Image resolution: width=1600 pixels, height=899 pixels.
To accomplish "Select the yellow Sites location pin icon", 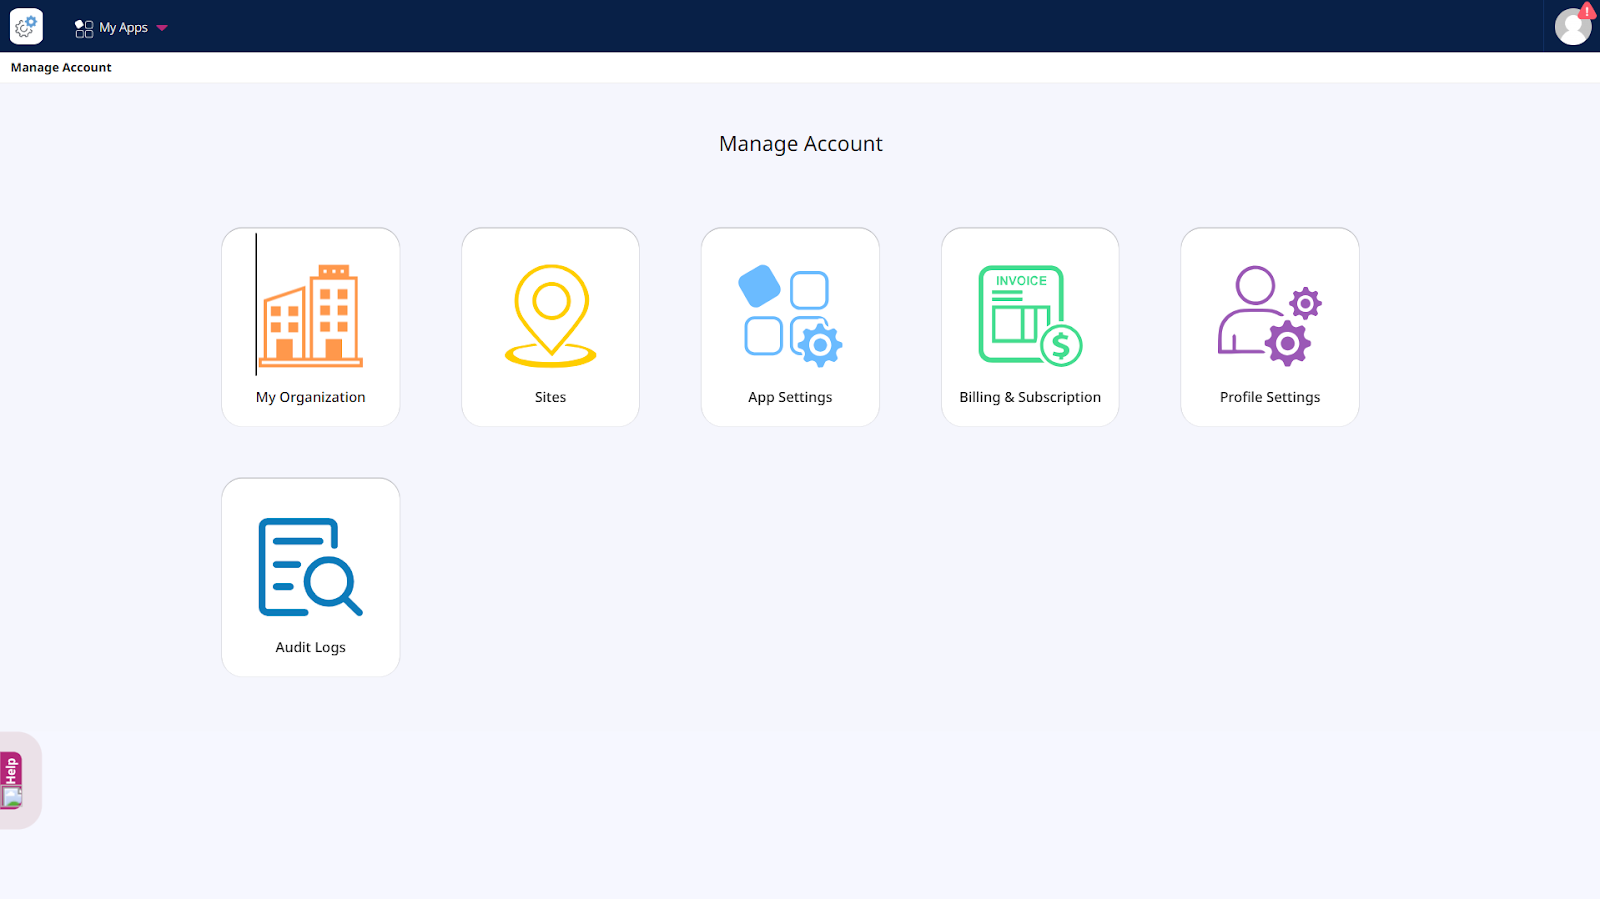I will pyautogui.click(x=550, y=315).
